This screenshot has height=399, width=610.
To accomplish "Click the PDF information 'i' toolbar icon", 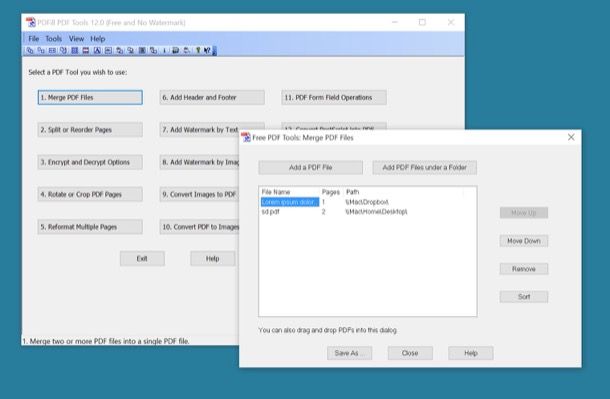I will click(165, 51).
